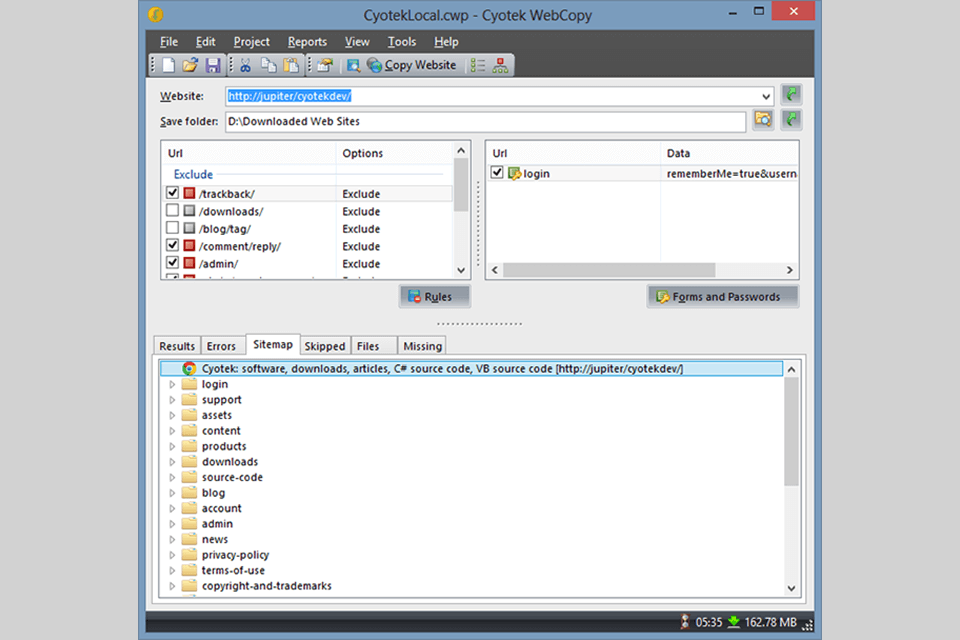
Task: Click the red rule icon beside /comment/reply/
Action: tap(189, 246)
